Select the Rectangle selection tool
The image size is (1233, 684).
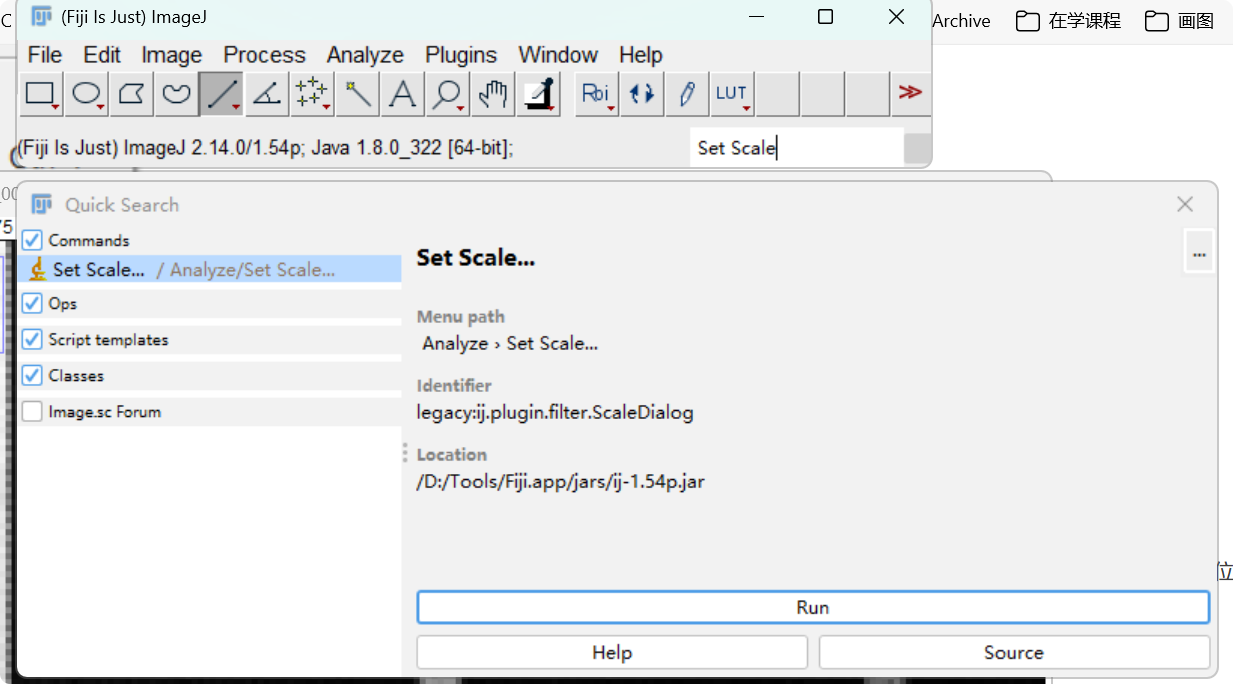pos(41,94)
